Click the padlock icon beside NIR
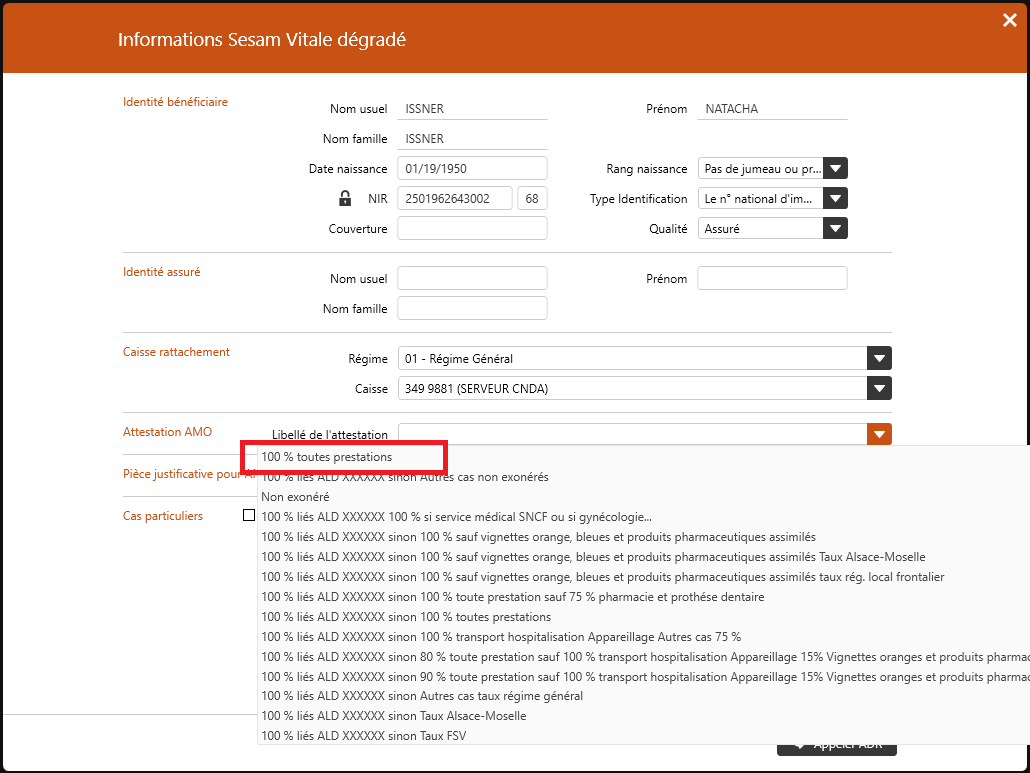Viewport: 1030px width, 773px height. click(345, 198)
